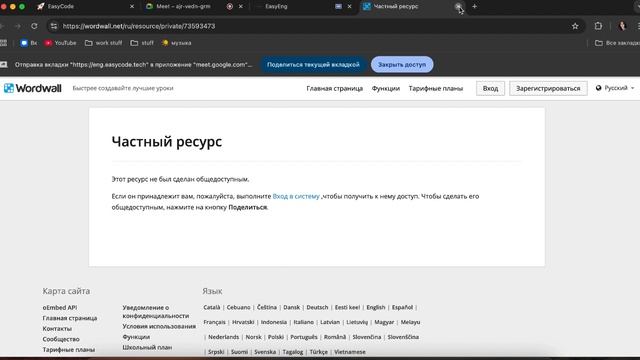
Task: Open the Главная страница footer link
Action: [x=70, y=318]
